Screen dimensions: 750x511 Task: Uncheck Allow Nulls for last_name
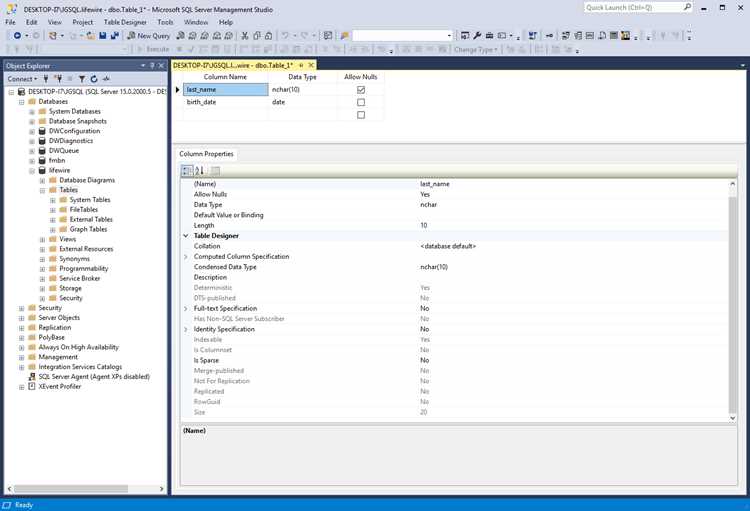click(x=361, y=89)
